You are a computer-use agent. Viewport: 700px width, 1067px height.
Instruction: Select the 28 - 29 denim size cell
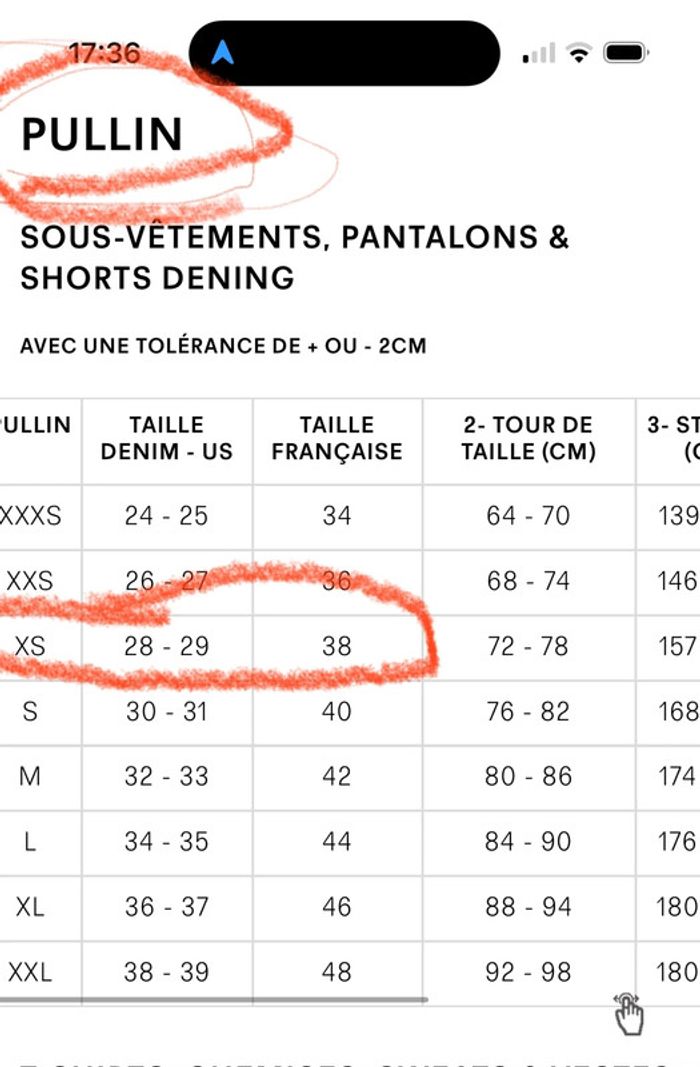(167, 646)
